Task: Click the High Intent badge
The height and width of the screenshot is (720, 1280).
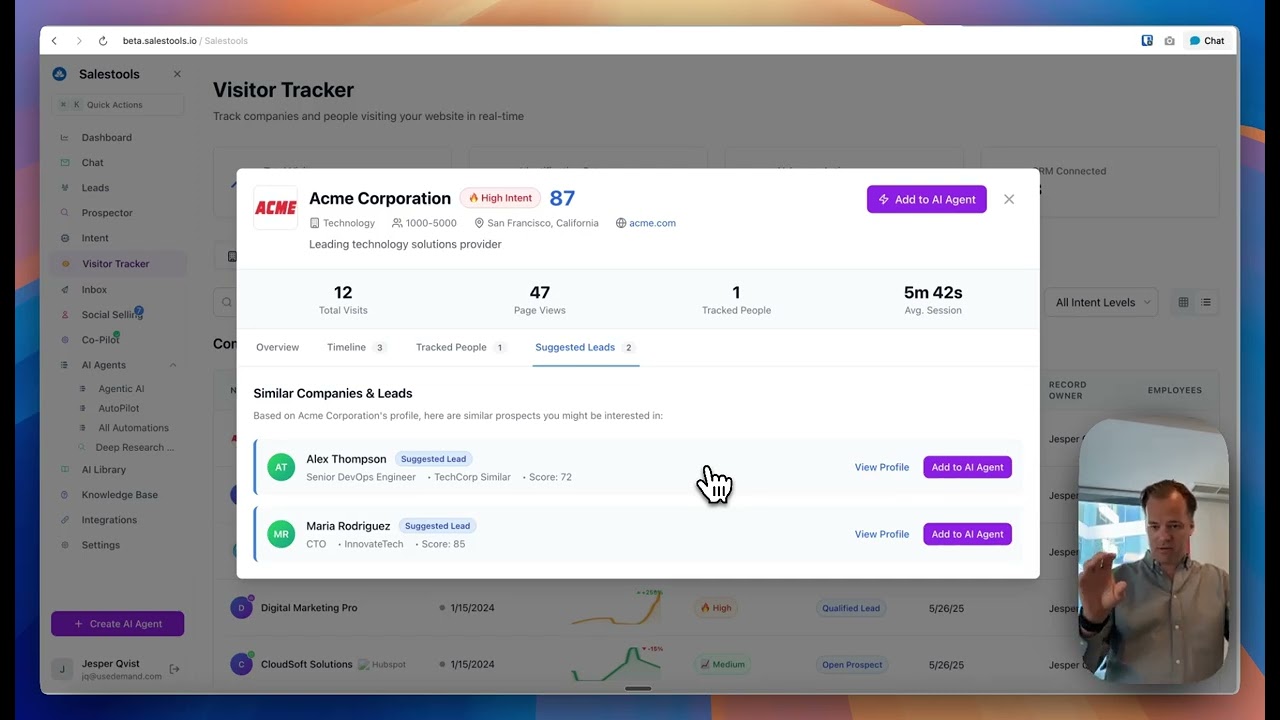Action: 500,198
